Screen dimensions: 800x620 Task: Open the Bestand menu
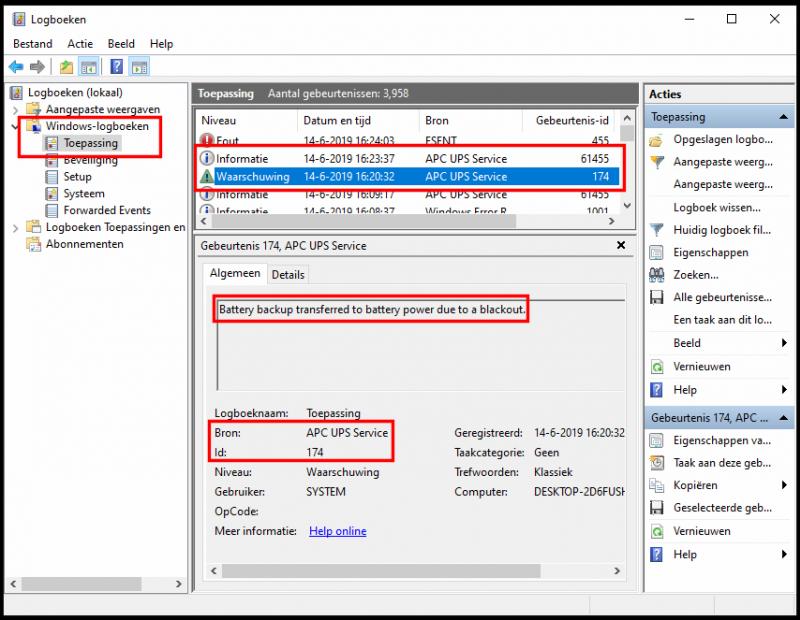33,44
